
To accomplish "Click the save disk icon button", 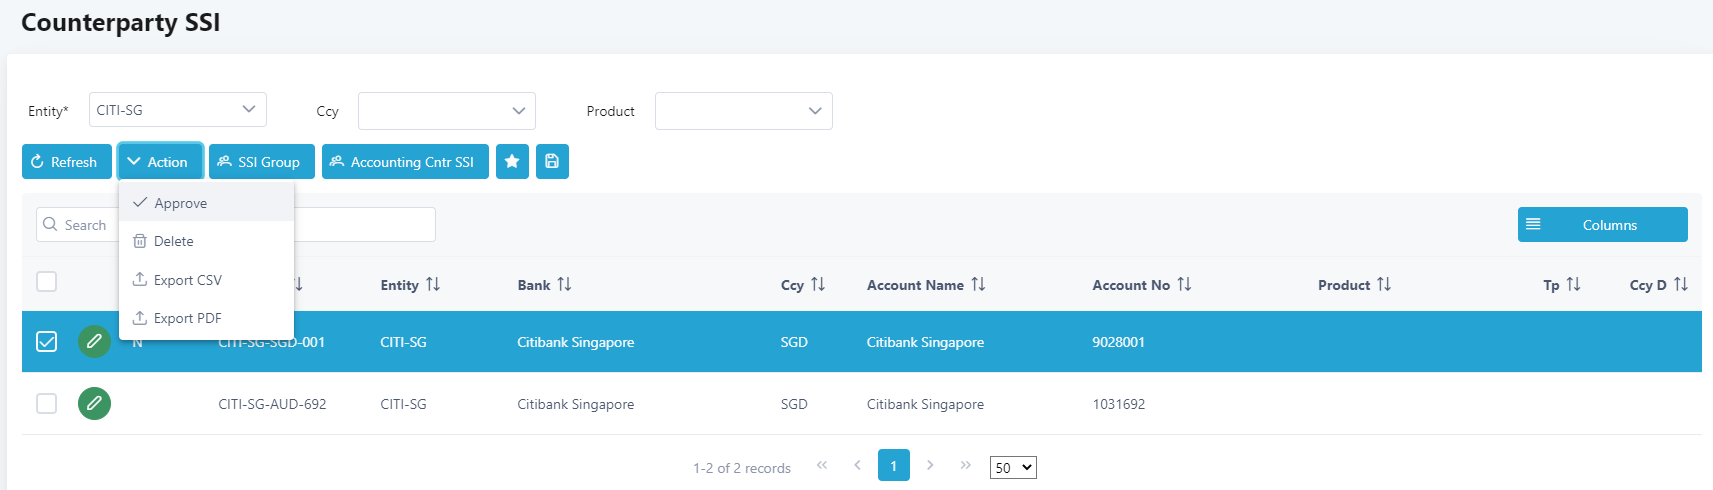I will click(552, 162).
